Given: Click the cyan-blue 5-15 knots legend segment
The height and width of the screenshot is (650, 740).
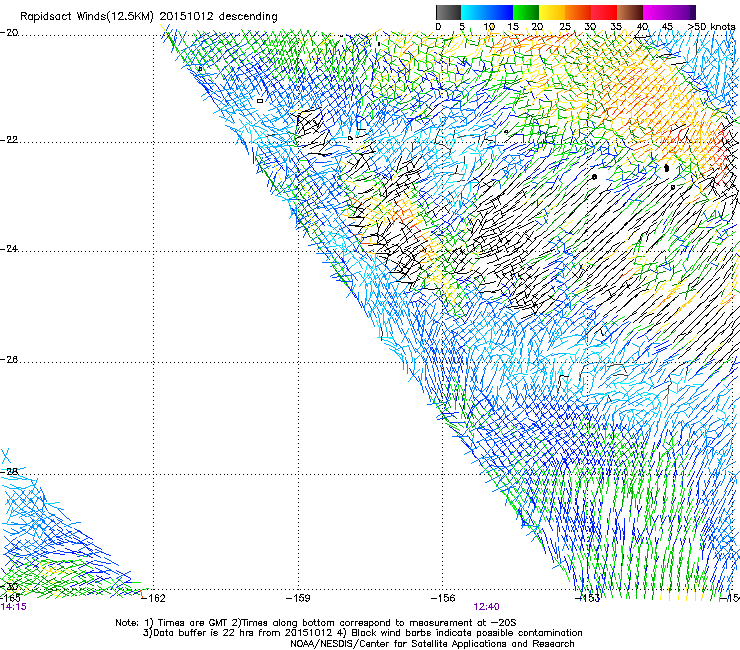Looking at the screenshot, I should [487, 12].
